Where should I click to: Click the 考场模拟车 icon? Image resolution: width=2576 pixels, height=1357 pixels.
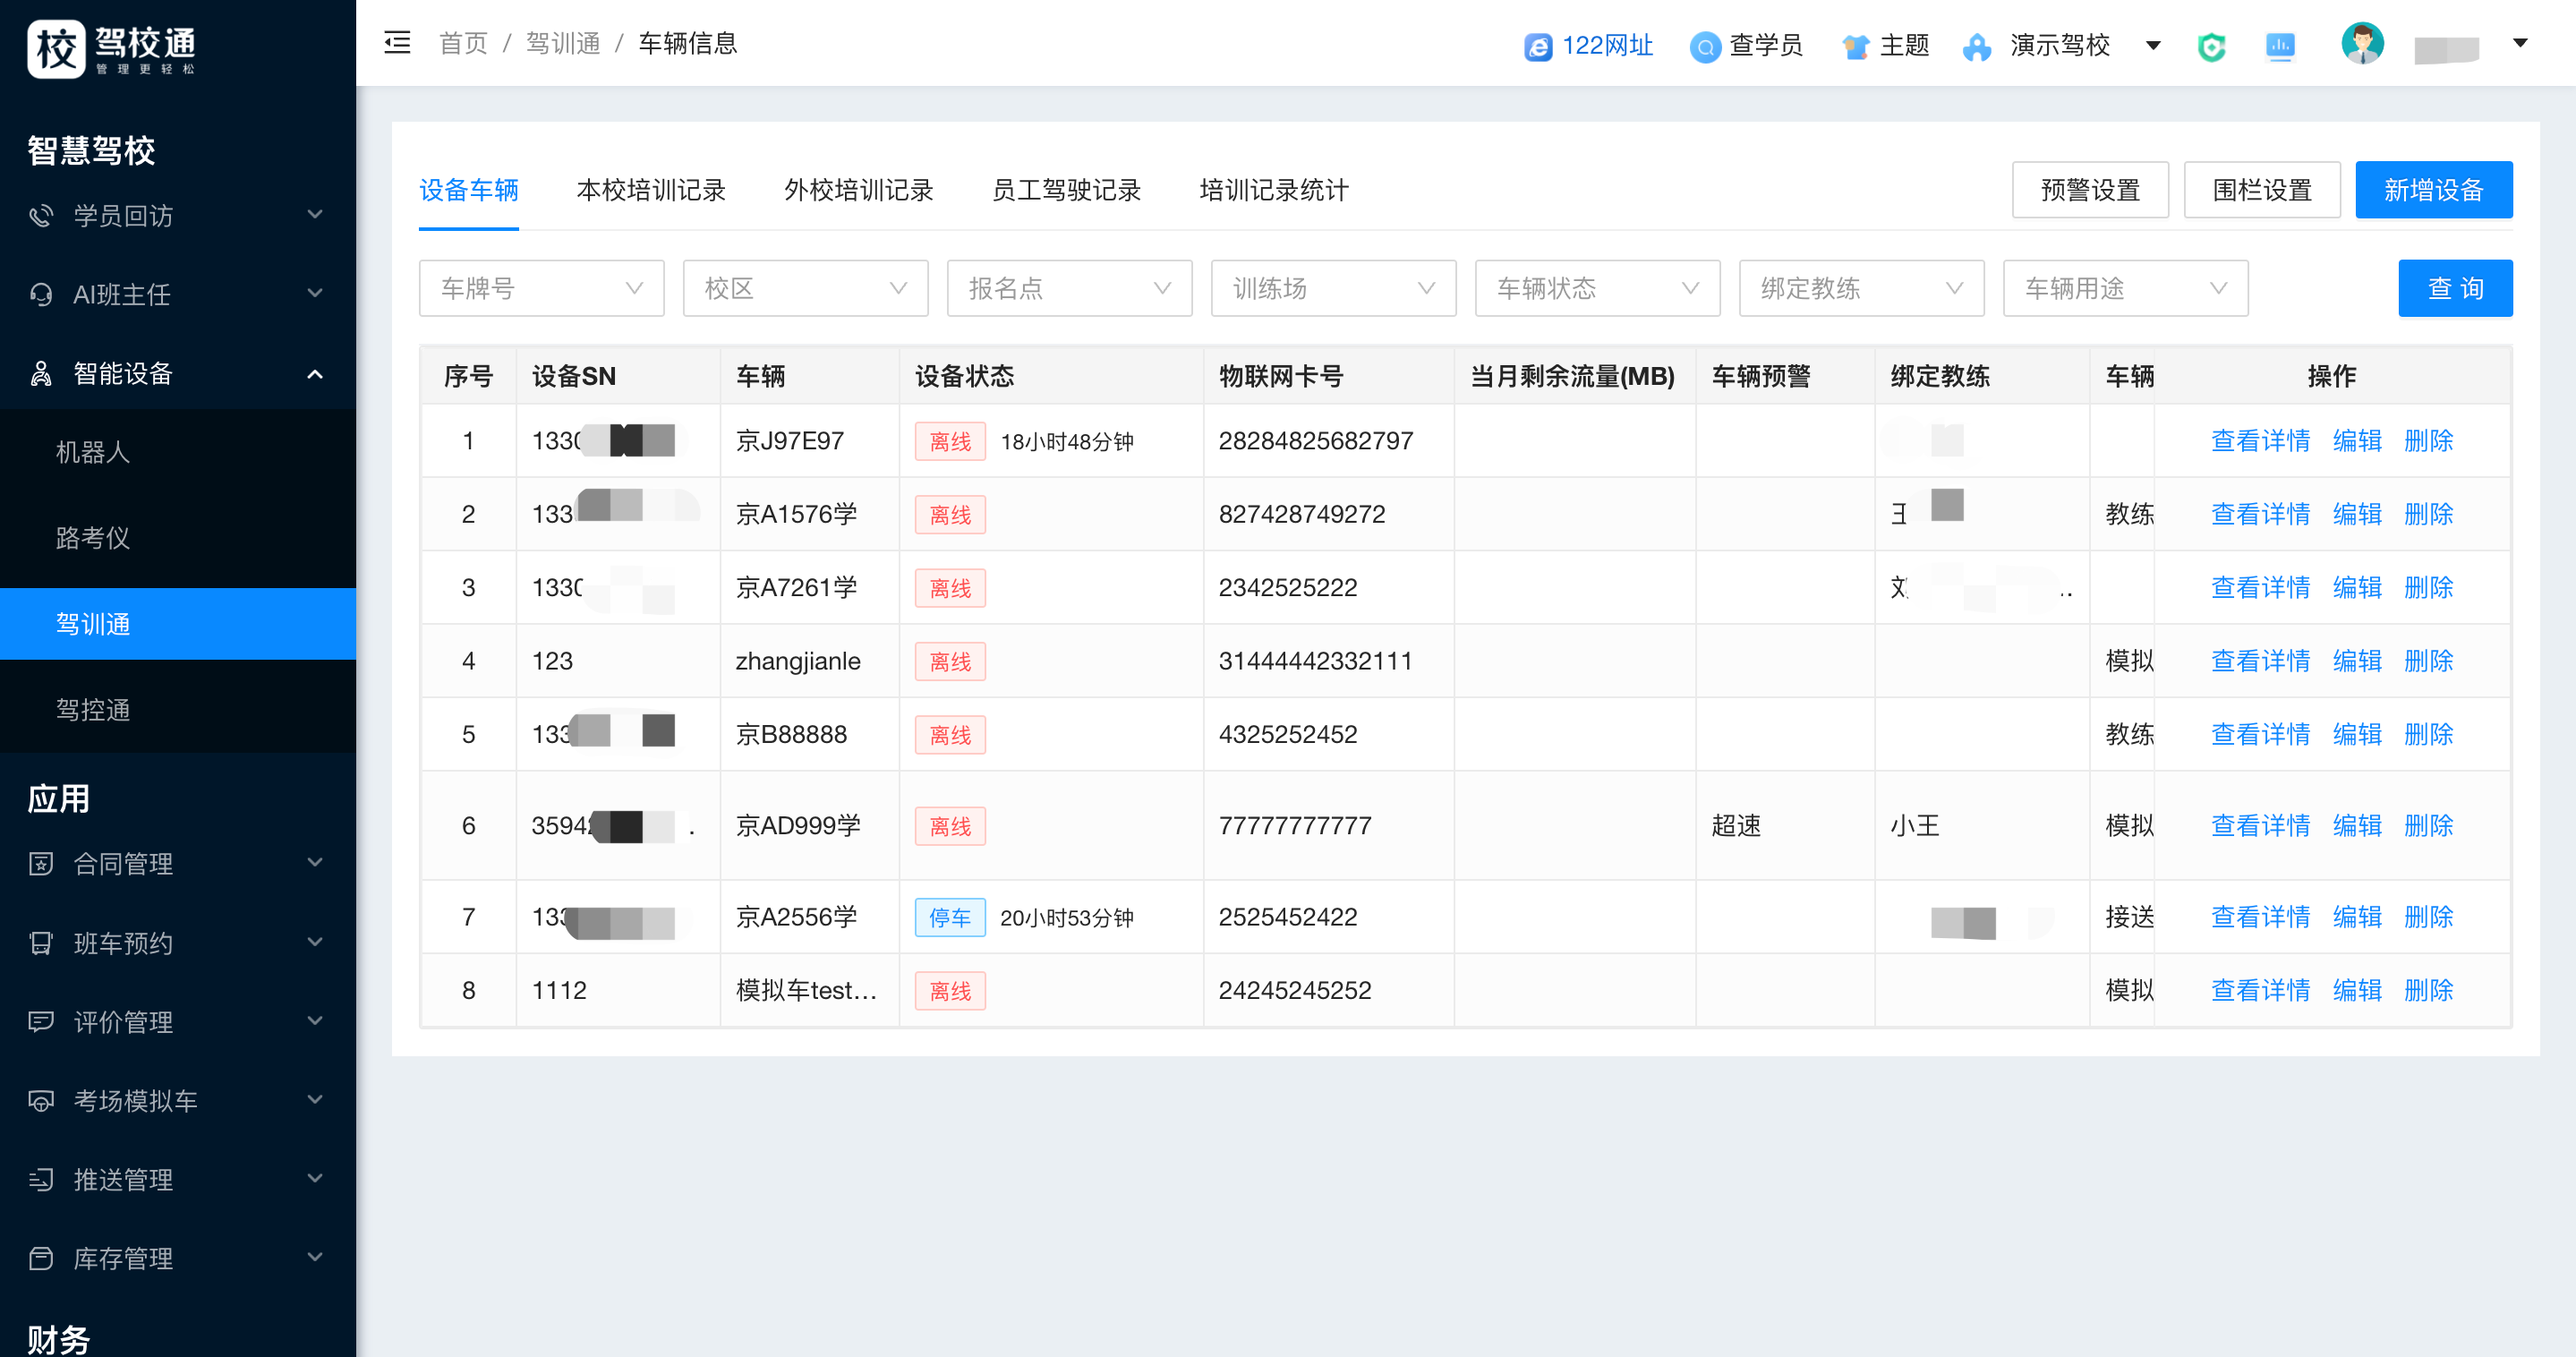click(x=41, y=1100)
